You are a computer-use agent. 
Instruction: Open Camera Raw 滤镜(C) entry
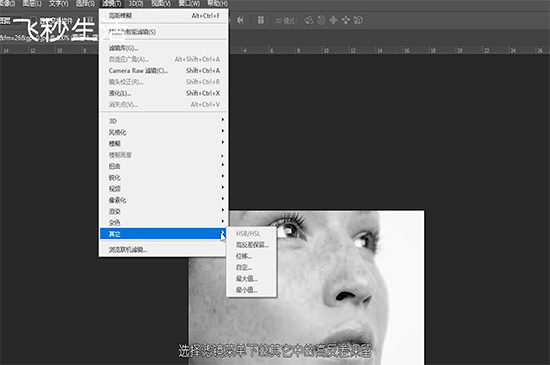[163, 70]
